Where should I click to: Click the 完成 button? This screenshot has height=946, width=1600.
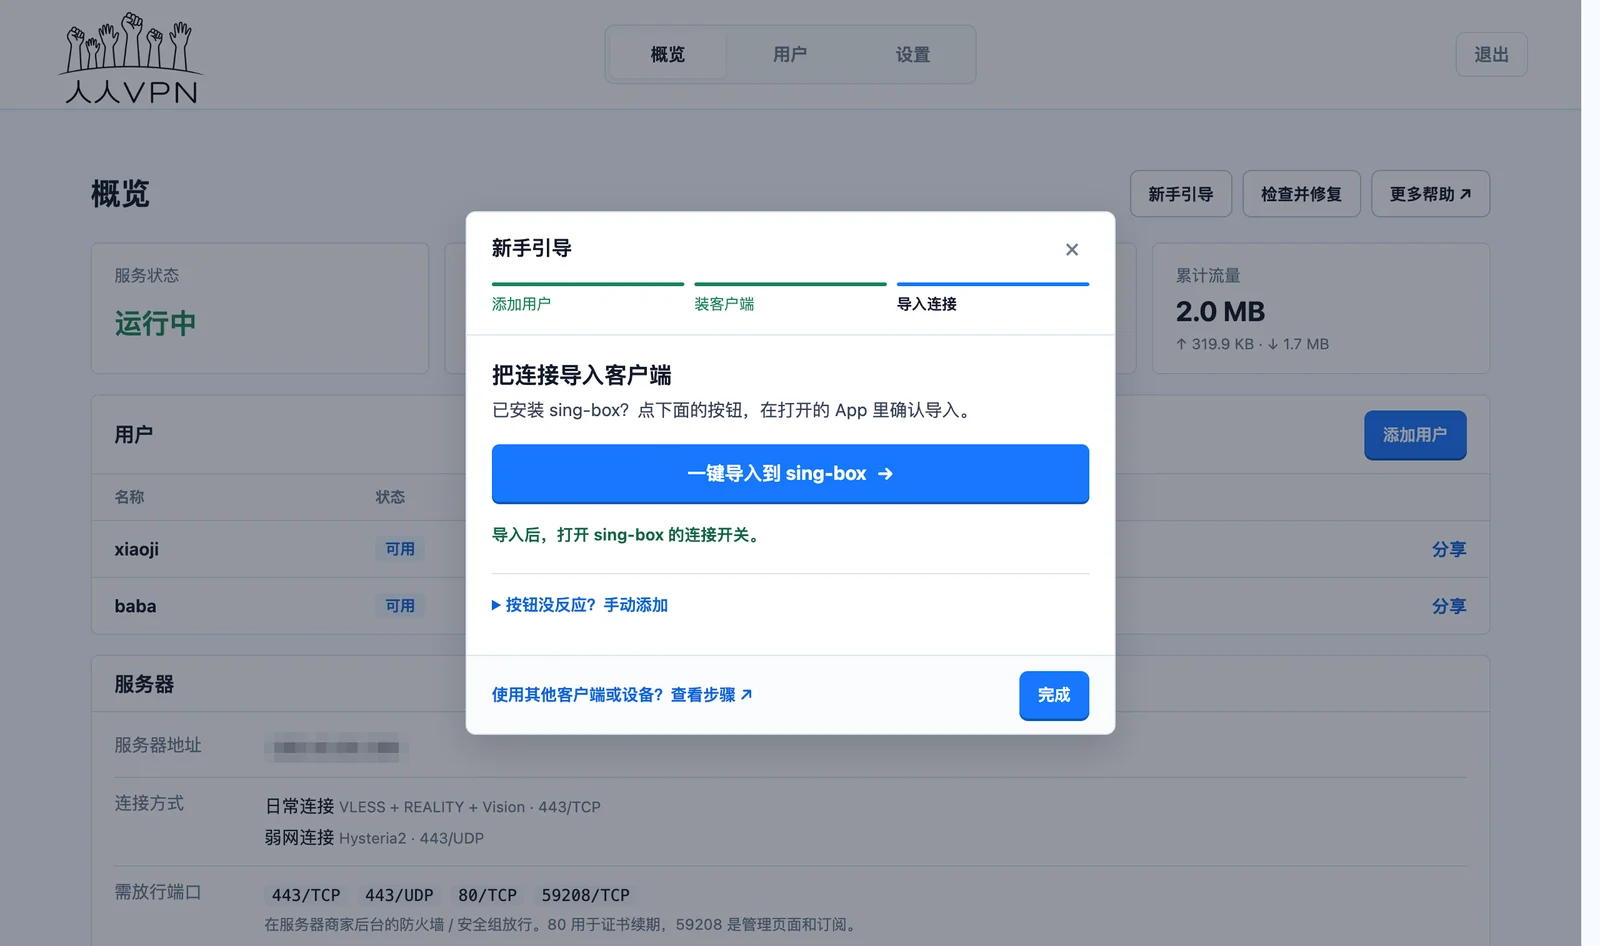[1053, 695]
